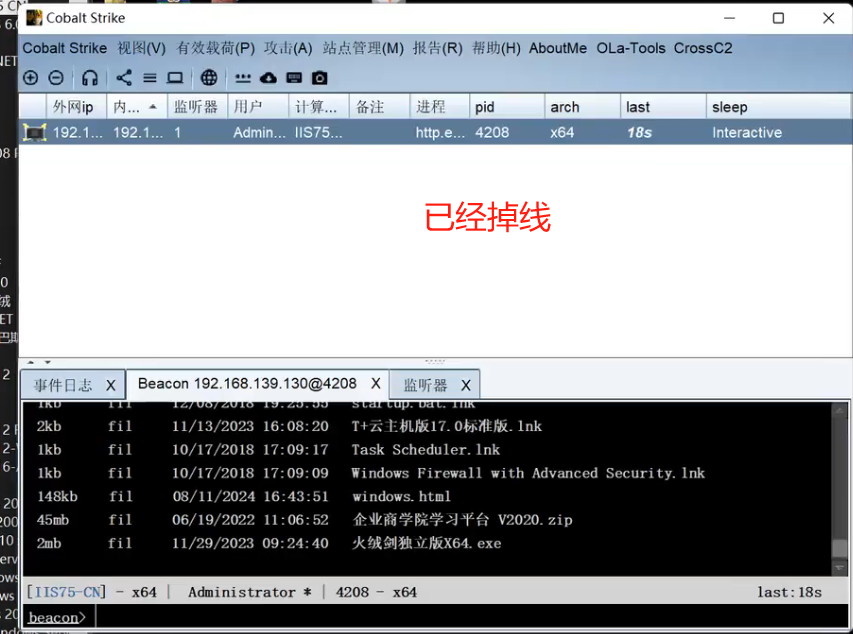
Task: Sort by 计算机 column header
Action: point(319,107)
